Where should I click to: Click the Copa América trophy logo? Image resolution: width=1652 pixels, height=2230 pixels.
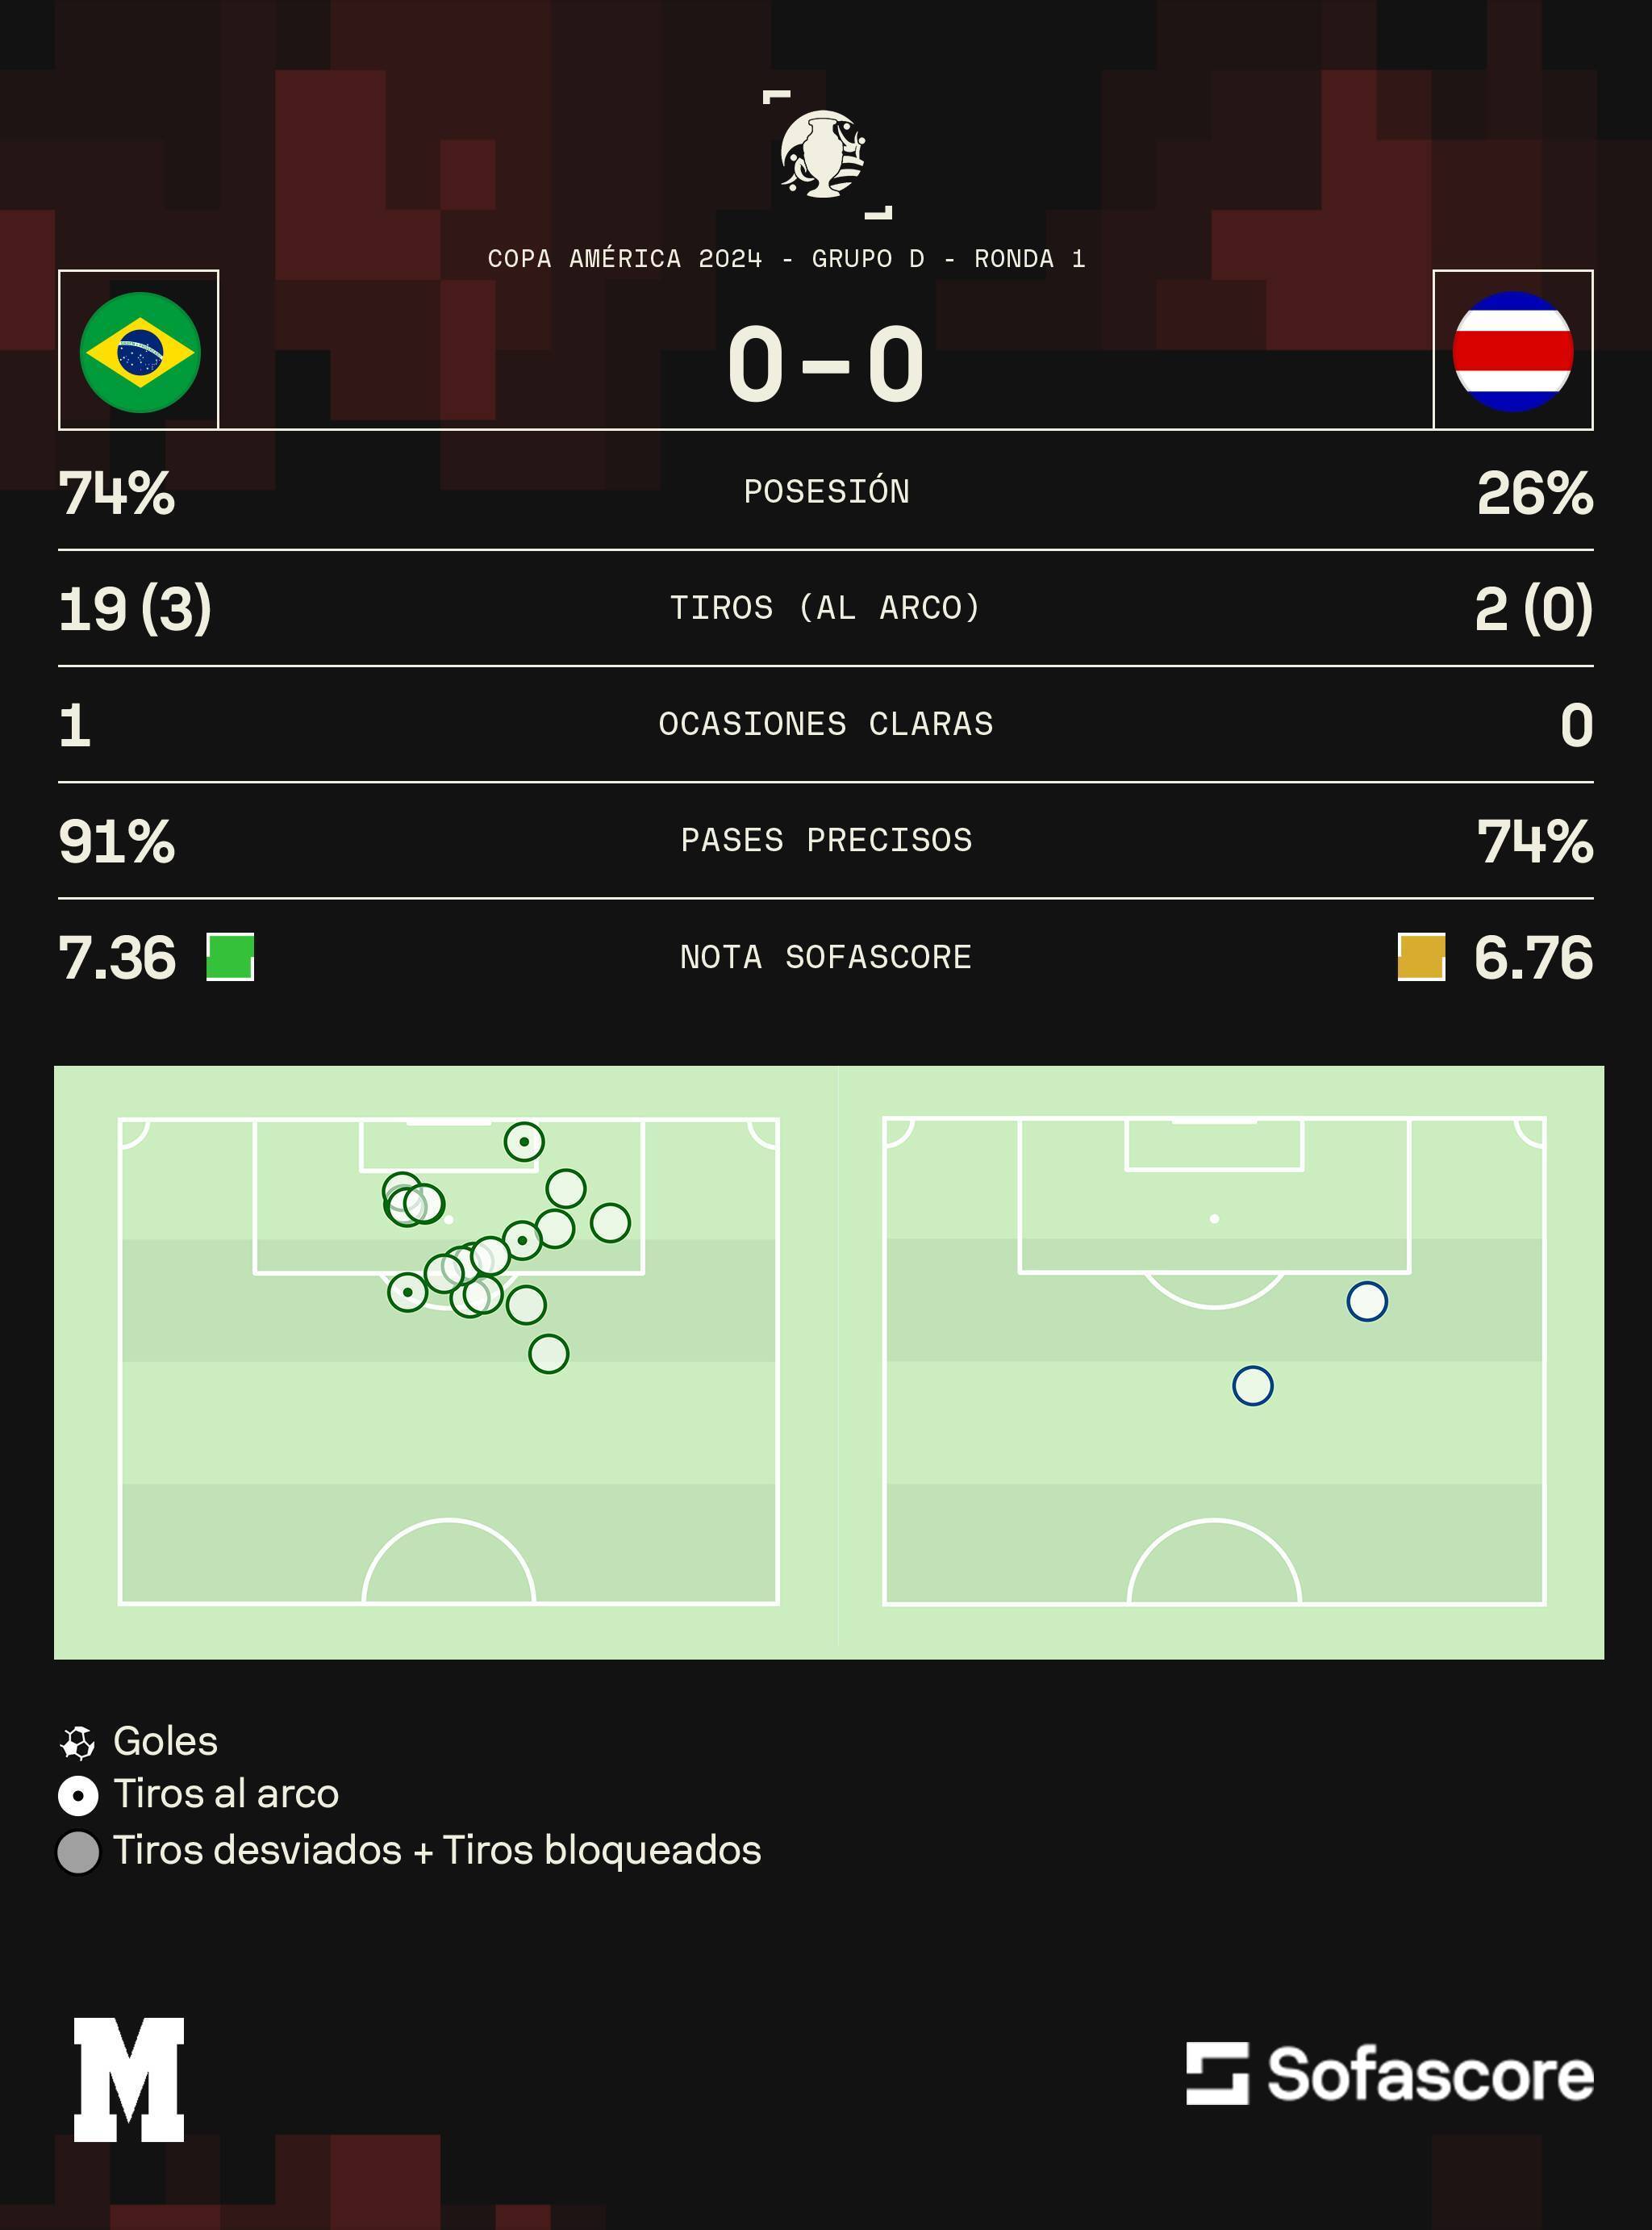coord(824,154)
